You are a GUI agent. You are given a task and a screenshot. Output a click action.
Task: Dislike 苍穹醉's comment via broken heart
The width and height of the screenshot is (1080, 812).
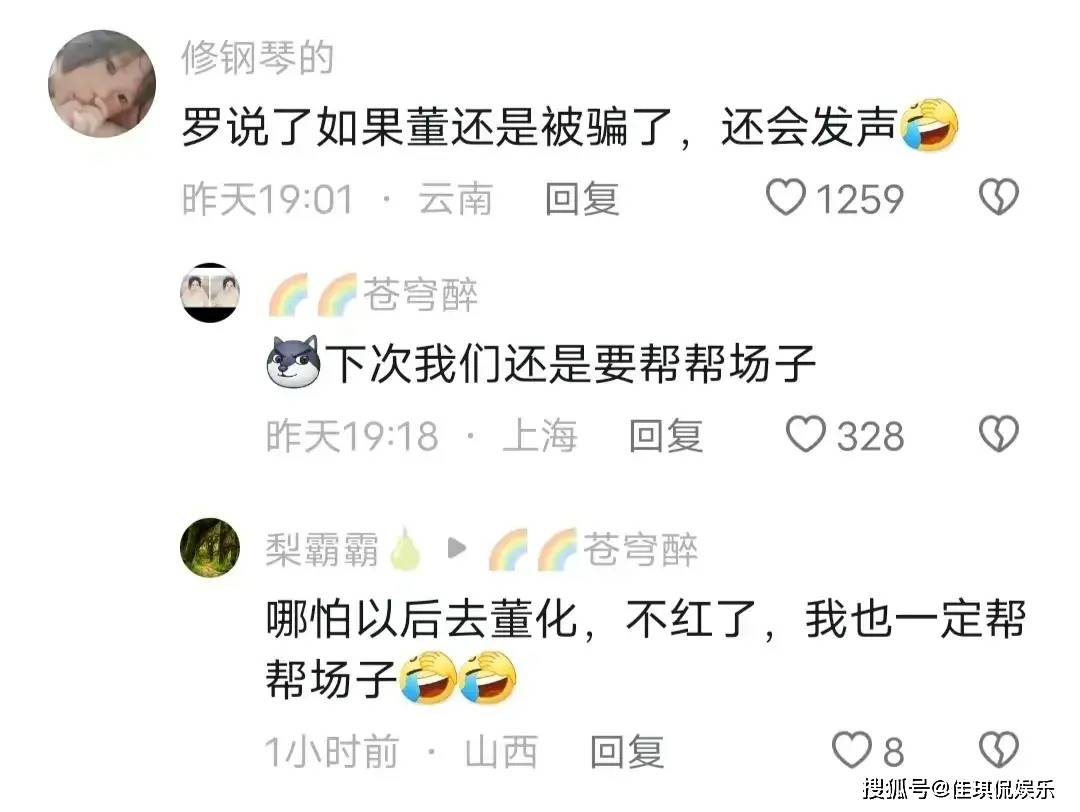point(999,434)
